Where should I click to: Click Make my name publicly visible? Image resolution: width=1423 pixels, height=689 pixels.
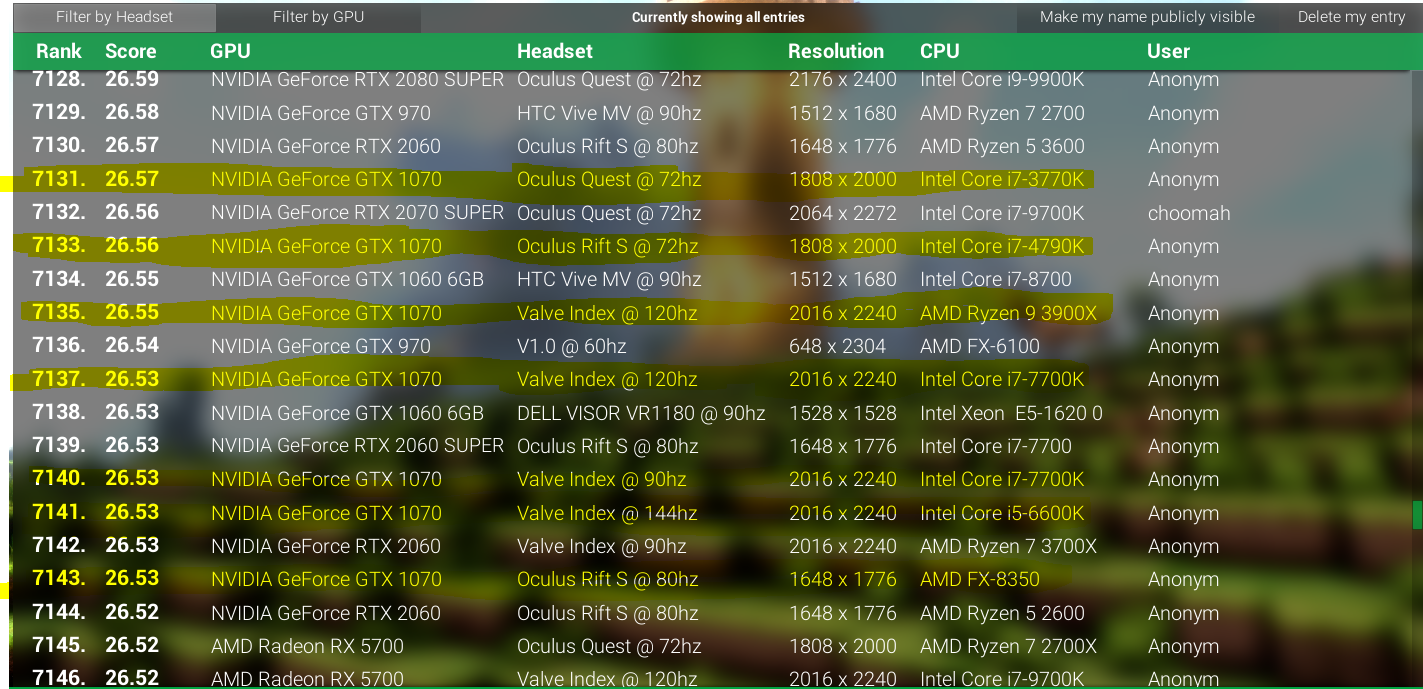[1147, 17]
